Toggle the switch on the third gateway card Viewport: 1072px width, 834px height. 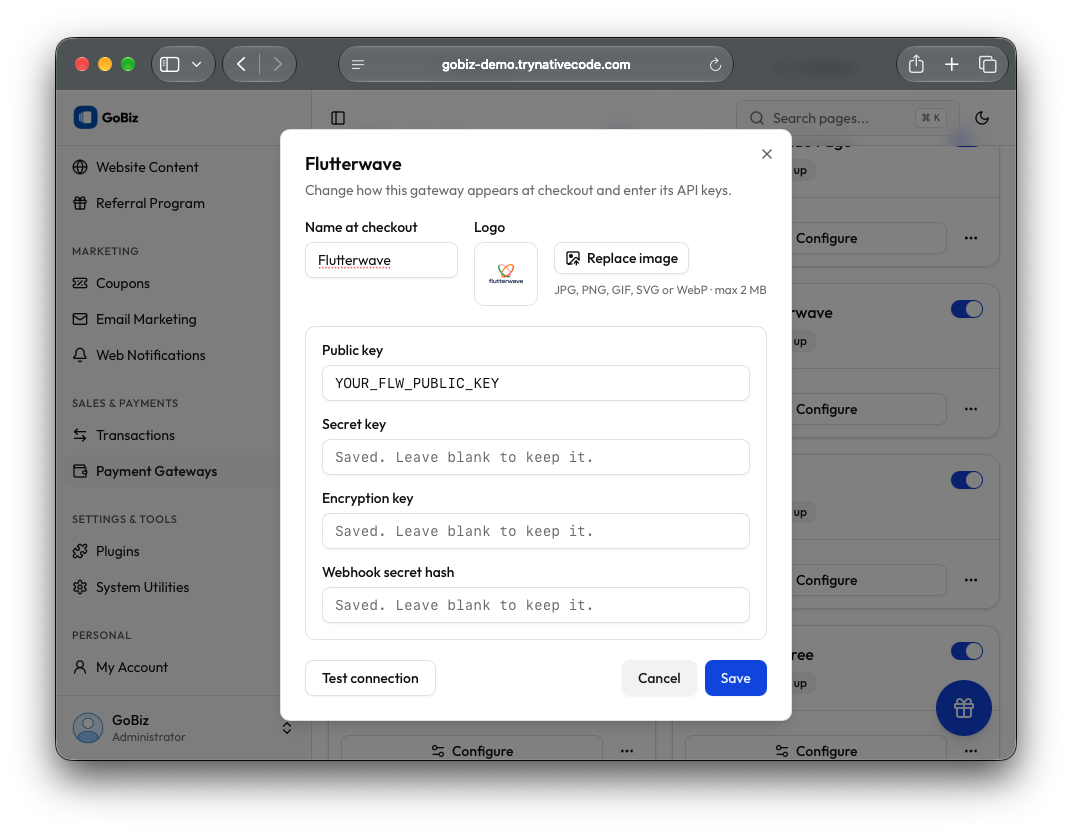coord(967,480)
